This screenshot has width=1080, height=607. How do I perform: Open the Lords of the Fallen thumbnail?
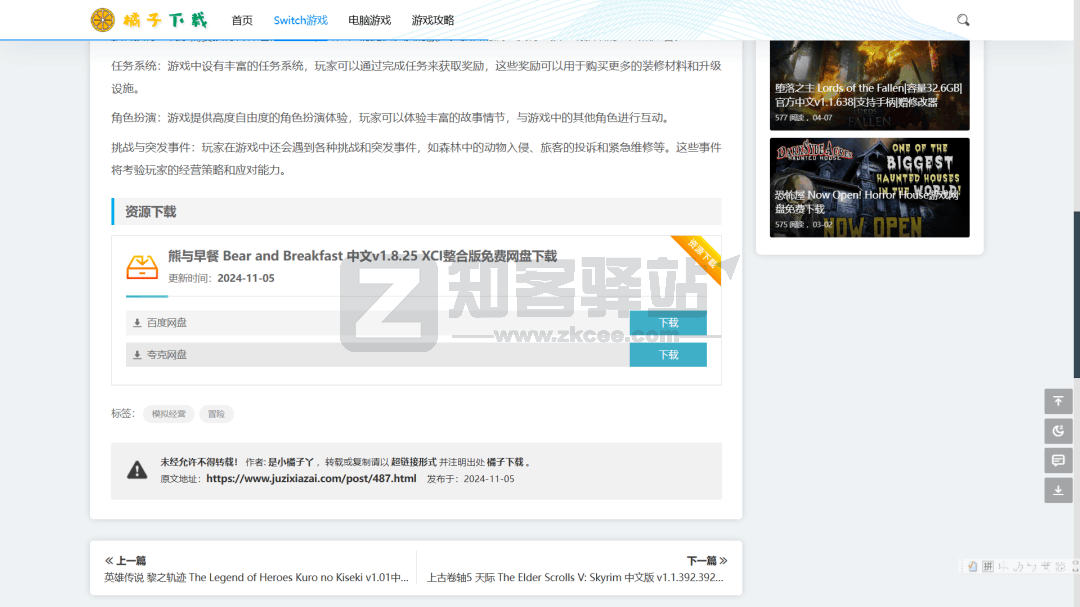869,85
